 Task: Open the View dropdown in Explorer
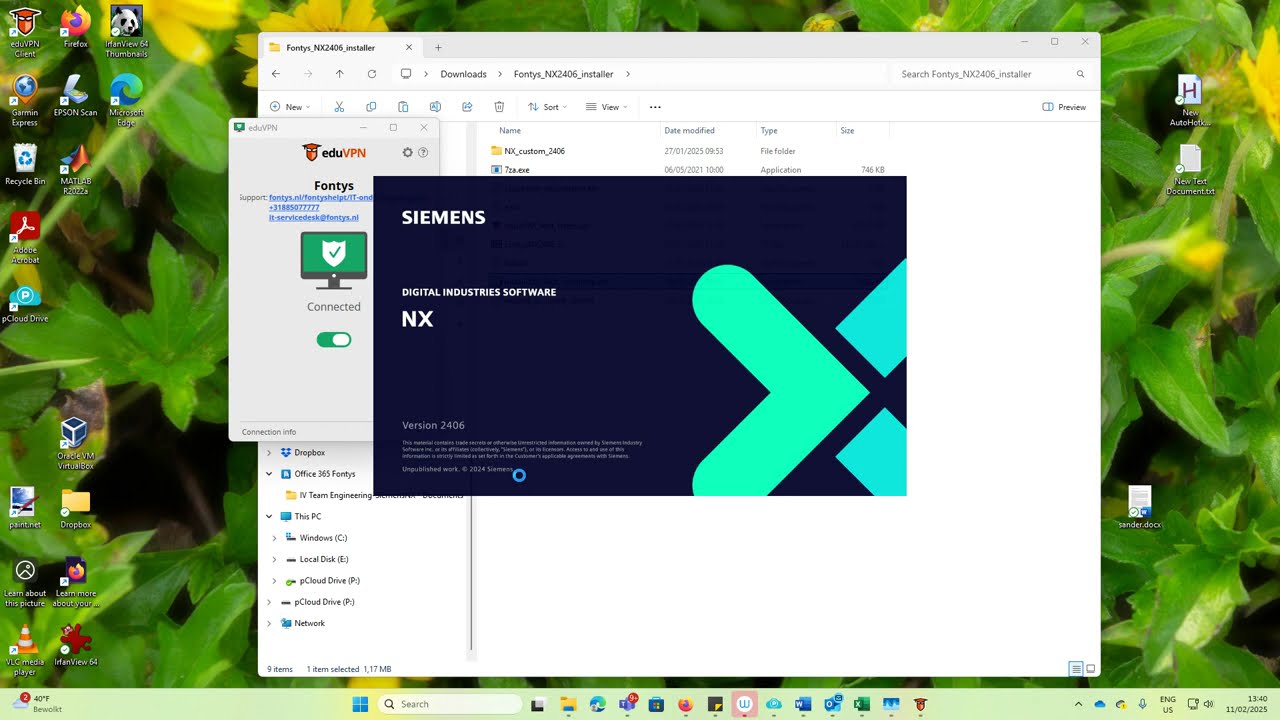(606, 107)
